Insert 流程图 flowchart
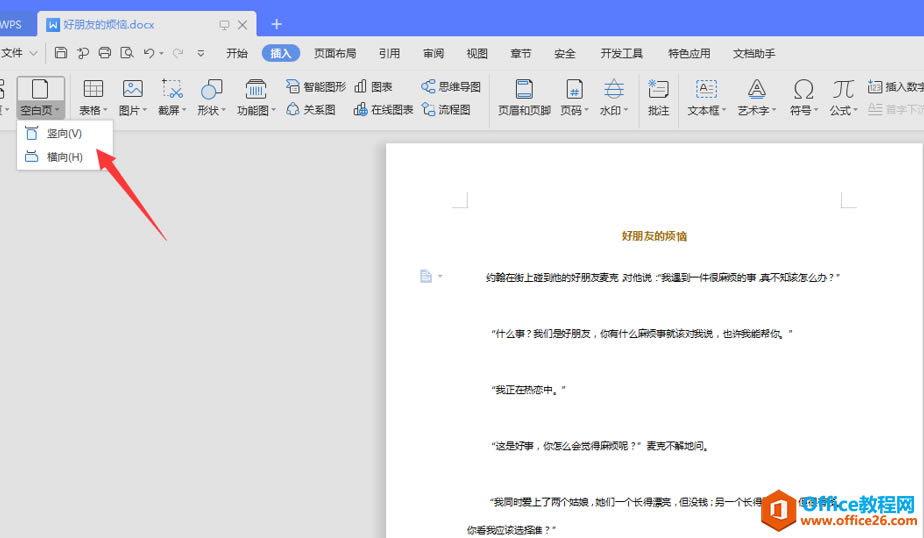The height and width of the screenshot is (538, 924). click(x=446, y=110)
